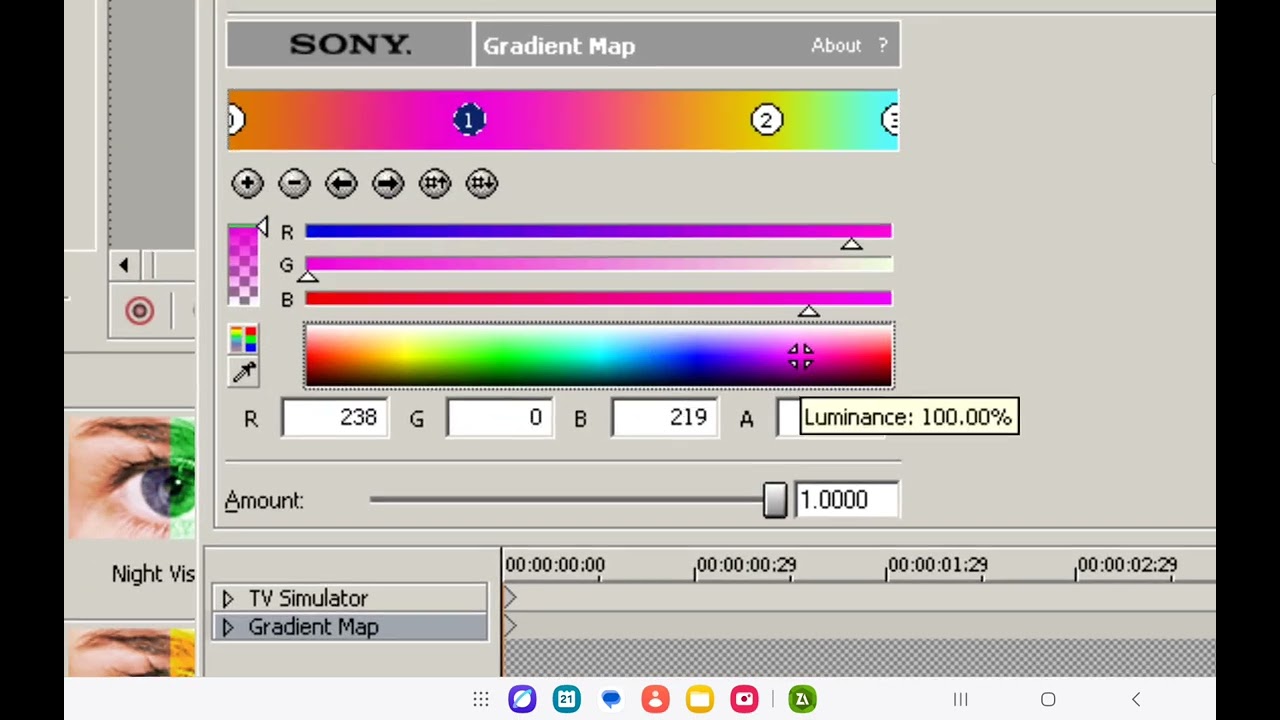The height and width of the screenshot is (720, 1280).
Task: Click the move-point-up hash-arrow icon
Action: (x=435, y=183)
